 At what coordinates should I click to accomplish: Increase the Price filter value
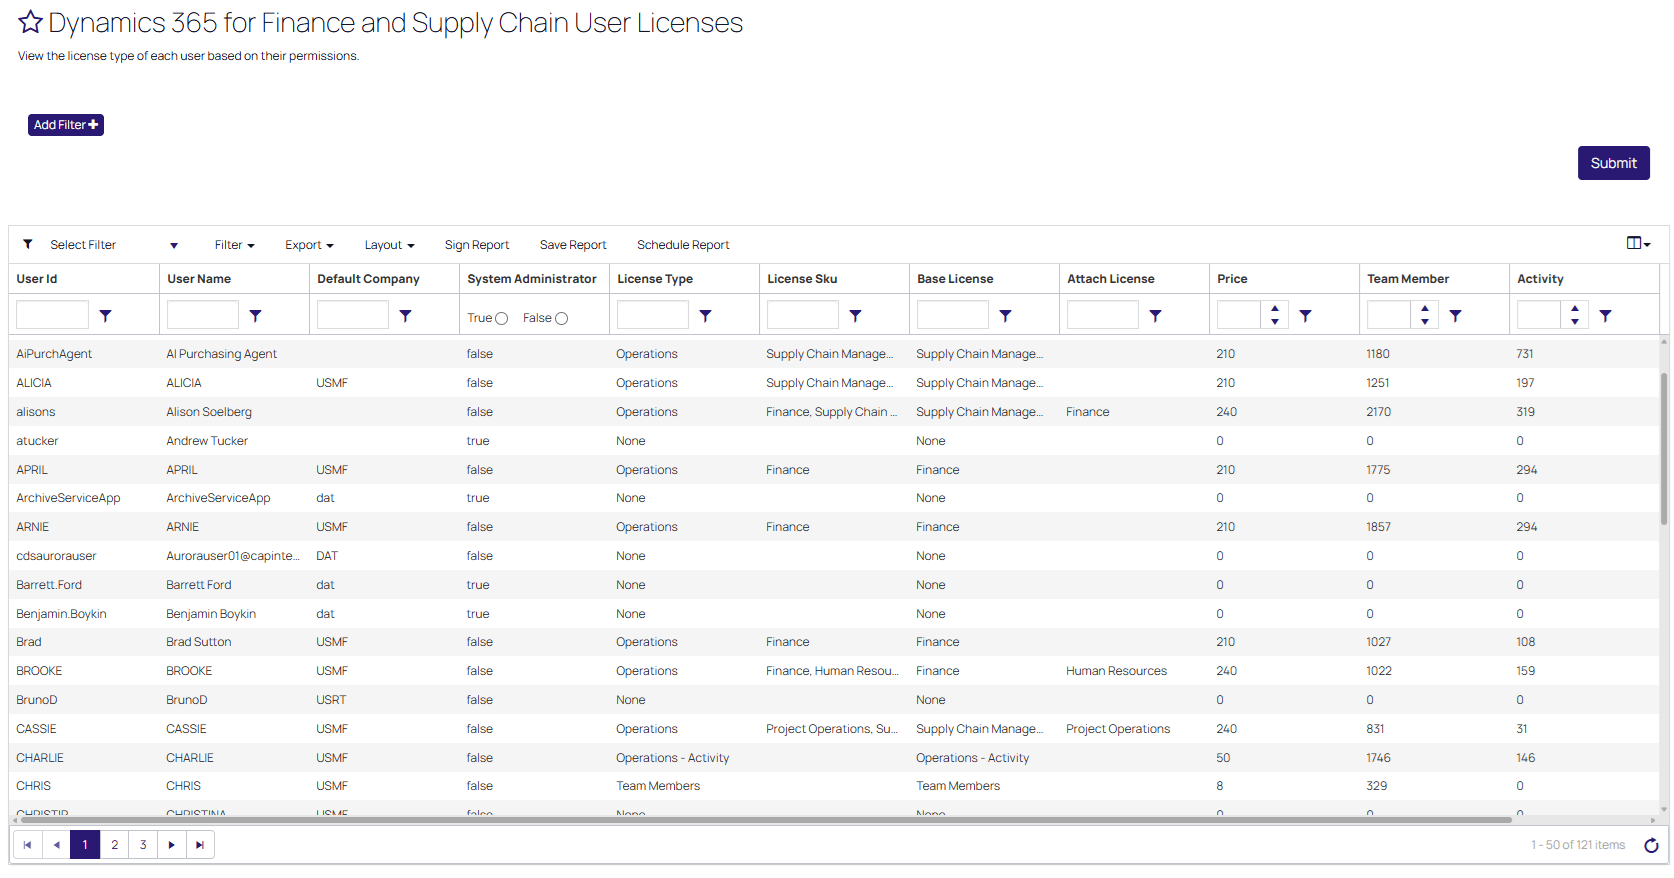point(1275,309)
